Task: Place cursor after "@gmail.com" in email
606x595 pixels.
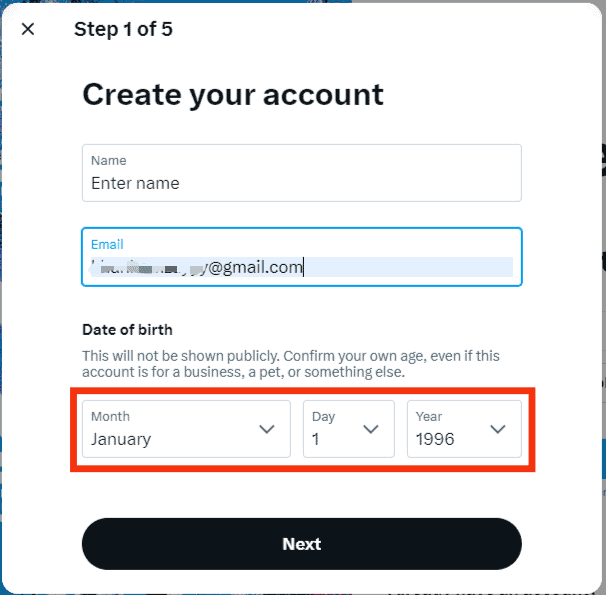Action: click(304, 267)
